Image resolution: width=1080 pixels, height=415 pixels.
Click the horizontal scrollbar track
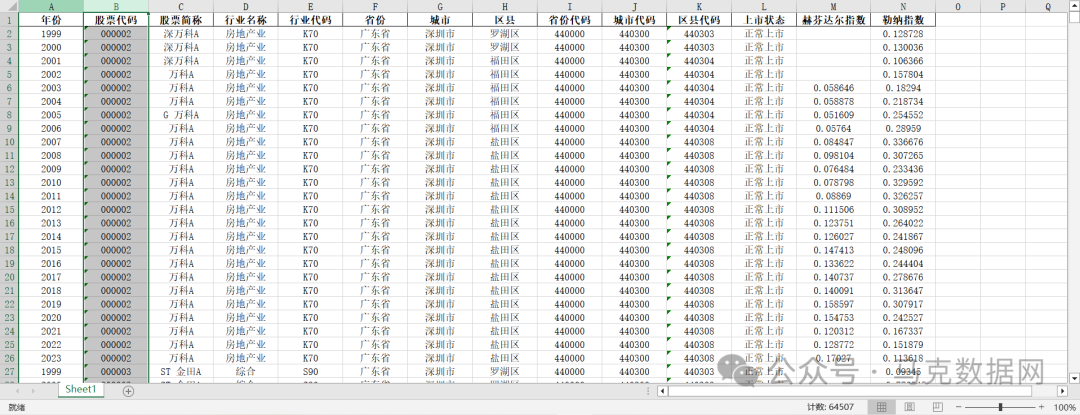861,391
